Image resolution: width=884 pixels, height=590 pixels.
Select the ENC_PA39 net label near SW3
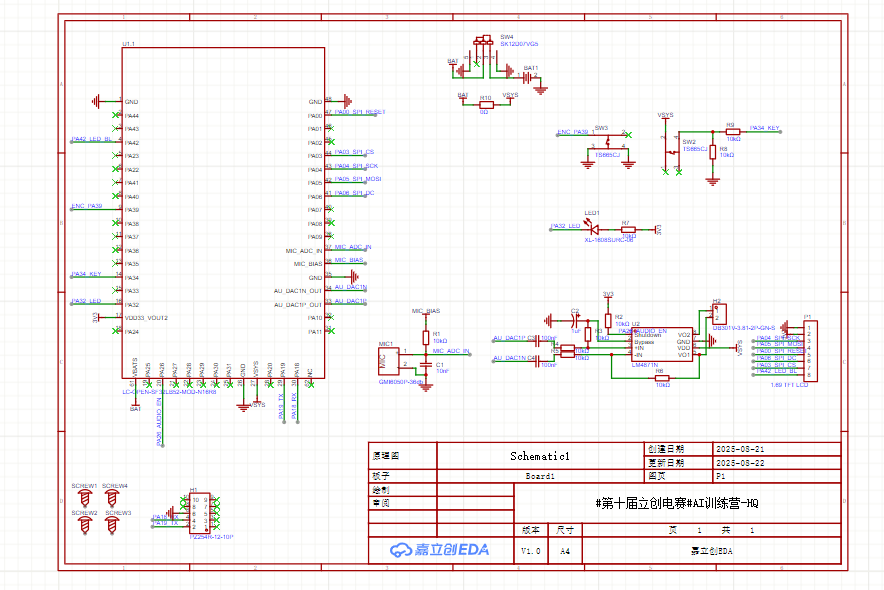[x=573, y=132]
